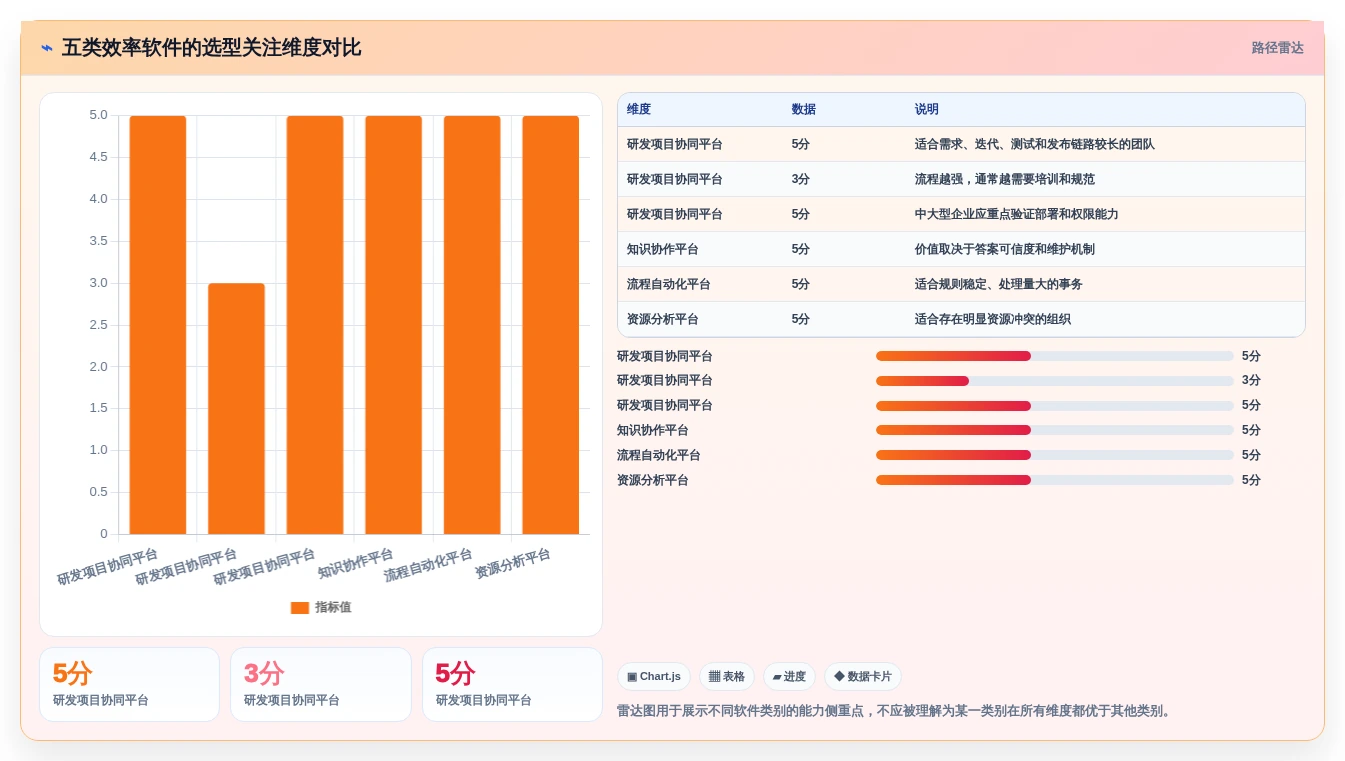Viewport: 1345px width, 761px height.
Task: Click the lightning icon beside the page title
Action: [x=47, y=48]
